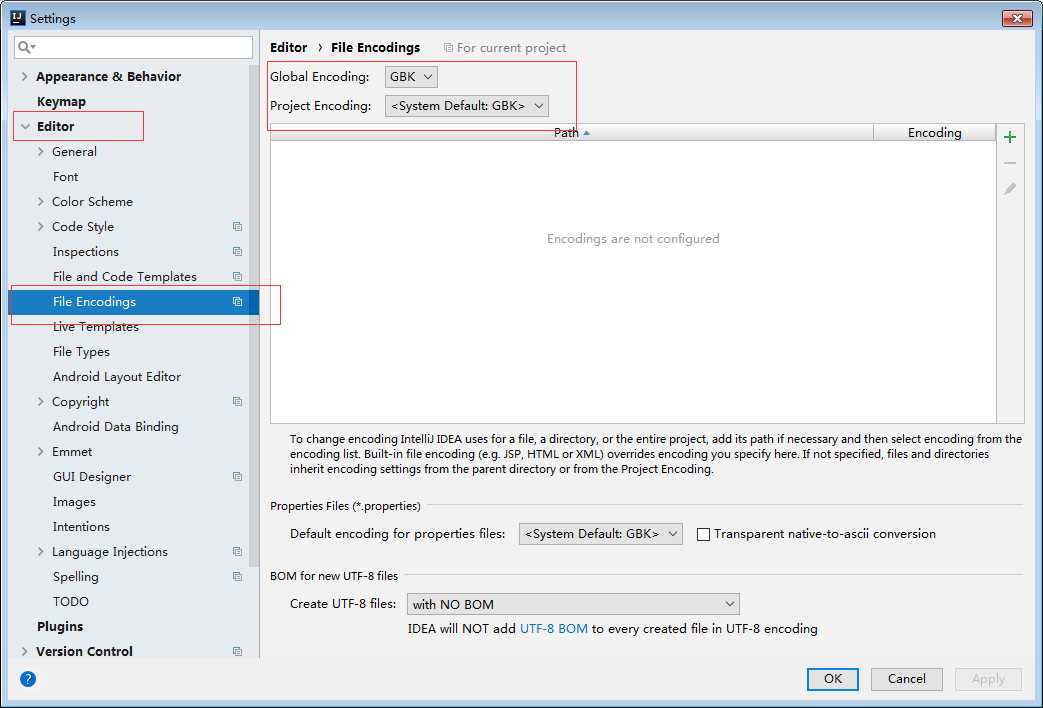Open the UTF-8 BOM link
The height and width of the screenshot is (708, 1043).
553,628
